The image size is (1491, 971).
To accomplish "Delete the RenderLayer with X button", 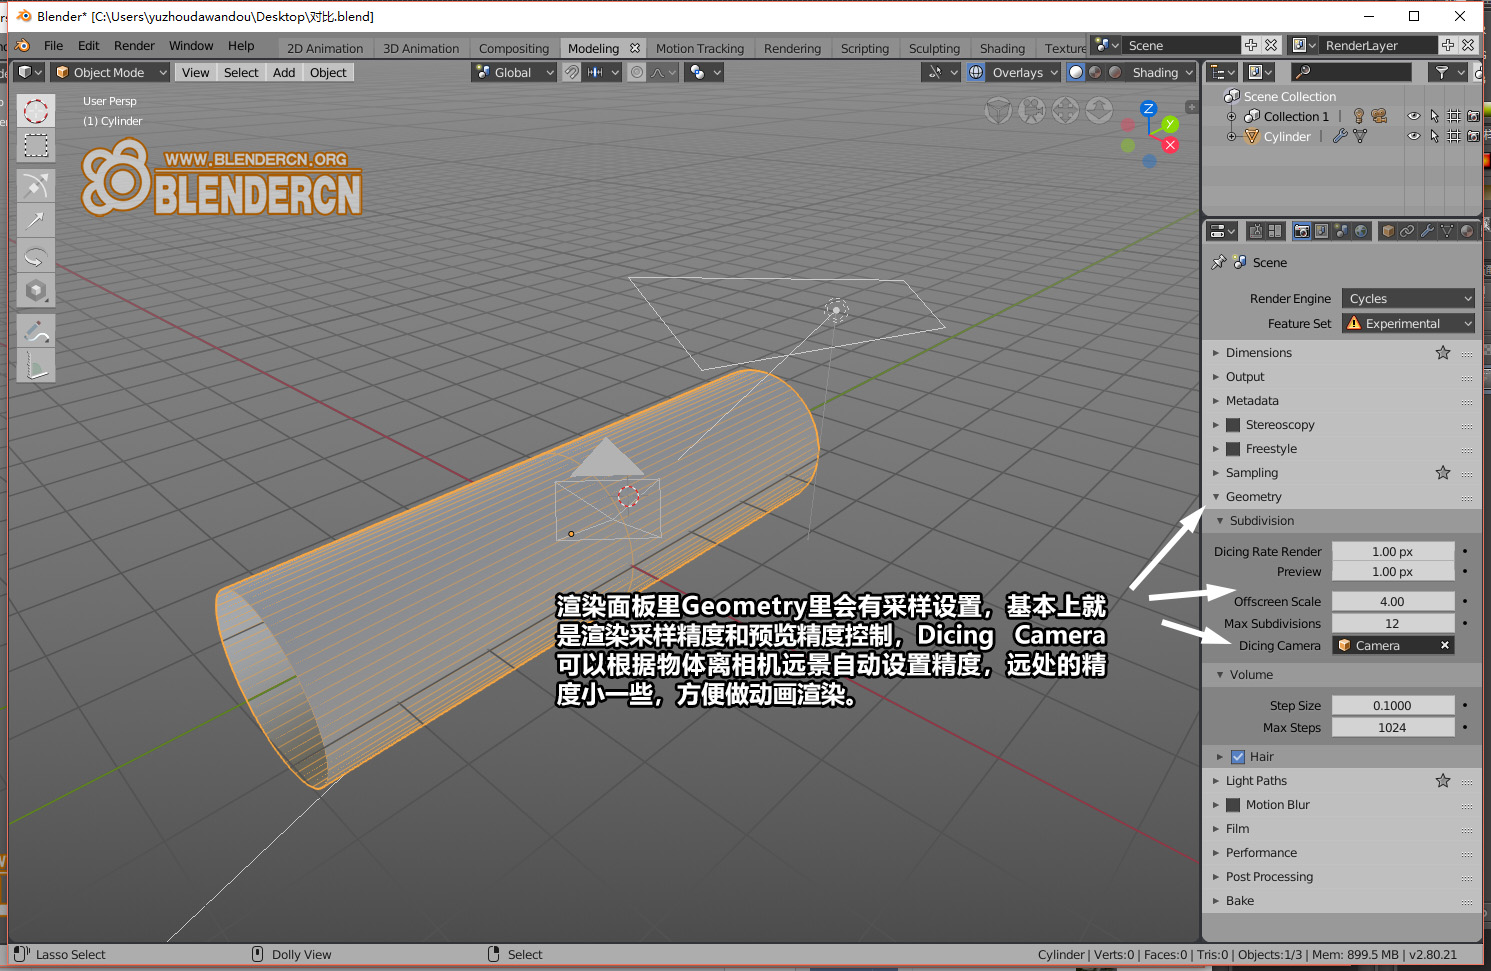I will tap(1468, 45).
